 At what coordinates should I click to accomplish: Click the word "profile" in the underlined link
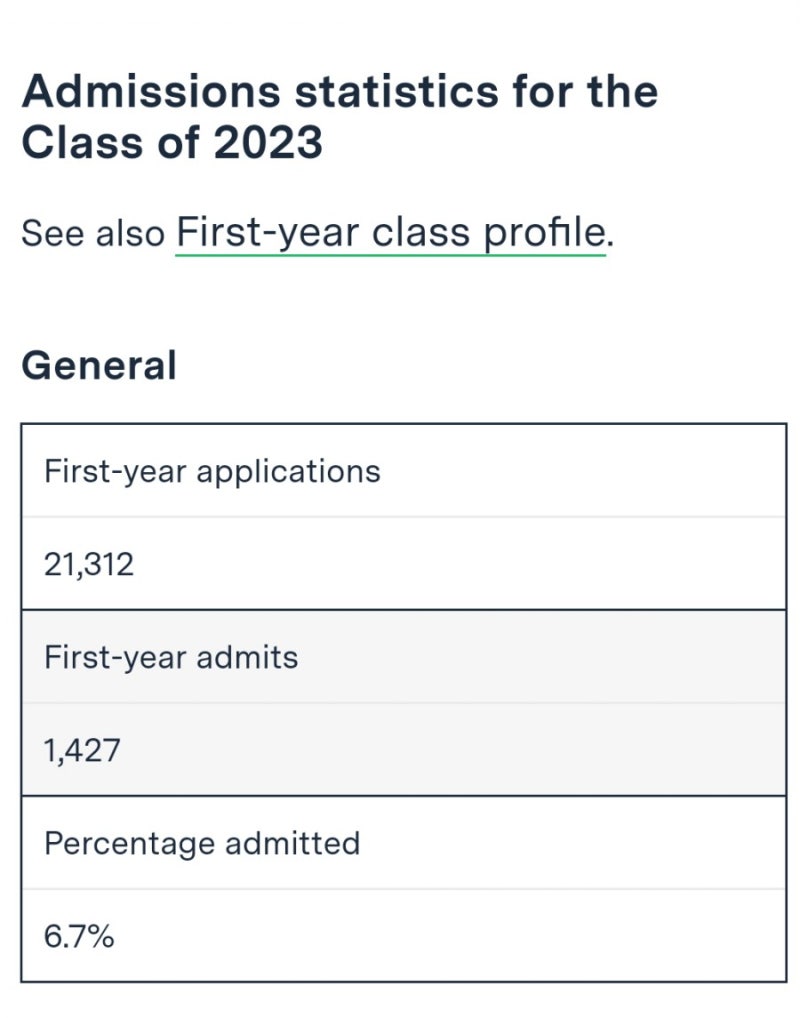pyautogui.click(x=545, y=233)
